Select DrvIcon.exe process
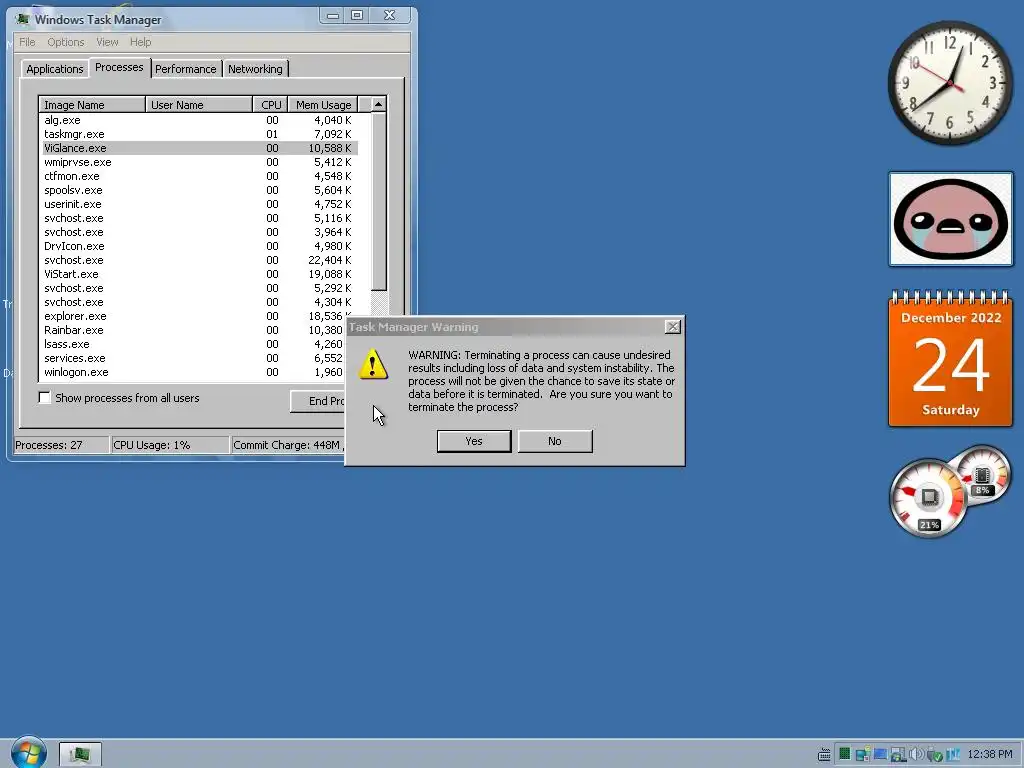The height and width of the screenshot is (768, 1024). point(199,246)
